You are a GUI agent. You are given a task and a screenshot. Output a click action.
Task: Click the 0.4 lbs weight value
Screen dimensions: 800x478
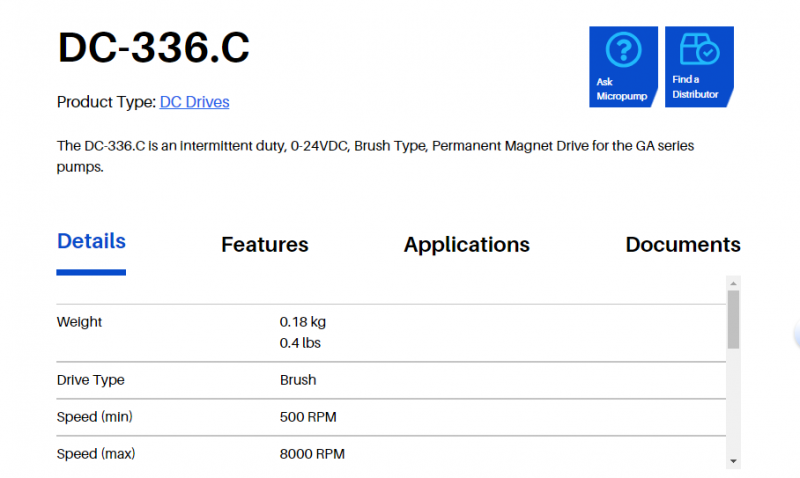(x=300, y=343)
